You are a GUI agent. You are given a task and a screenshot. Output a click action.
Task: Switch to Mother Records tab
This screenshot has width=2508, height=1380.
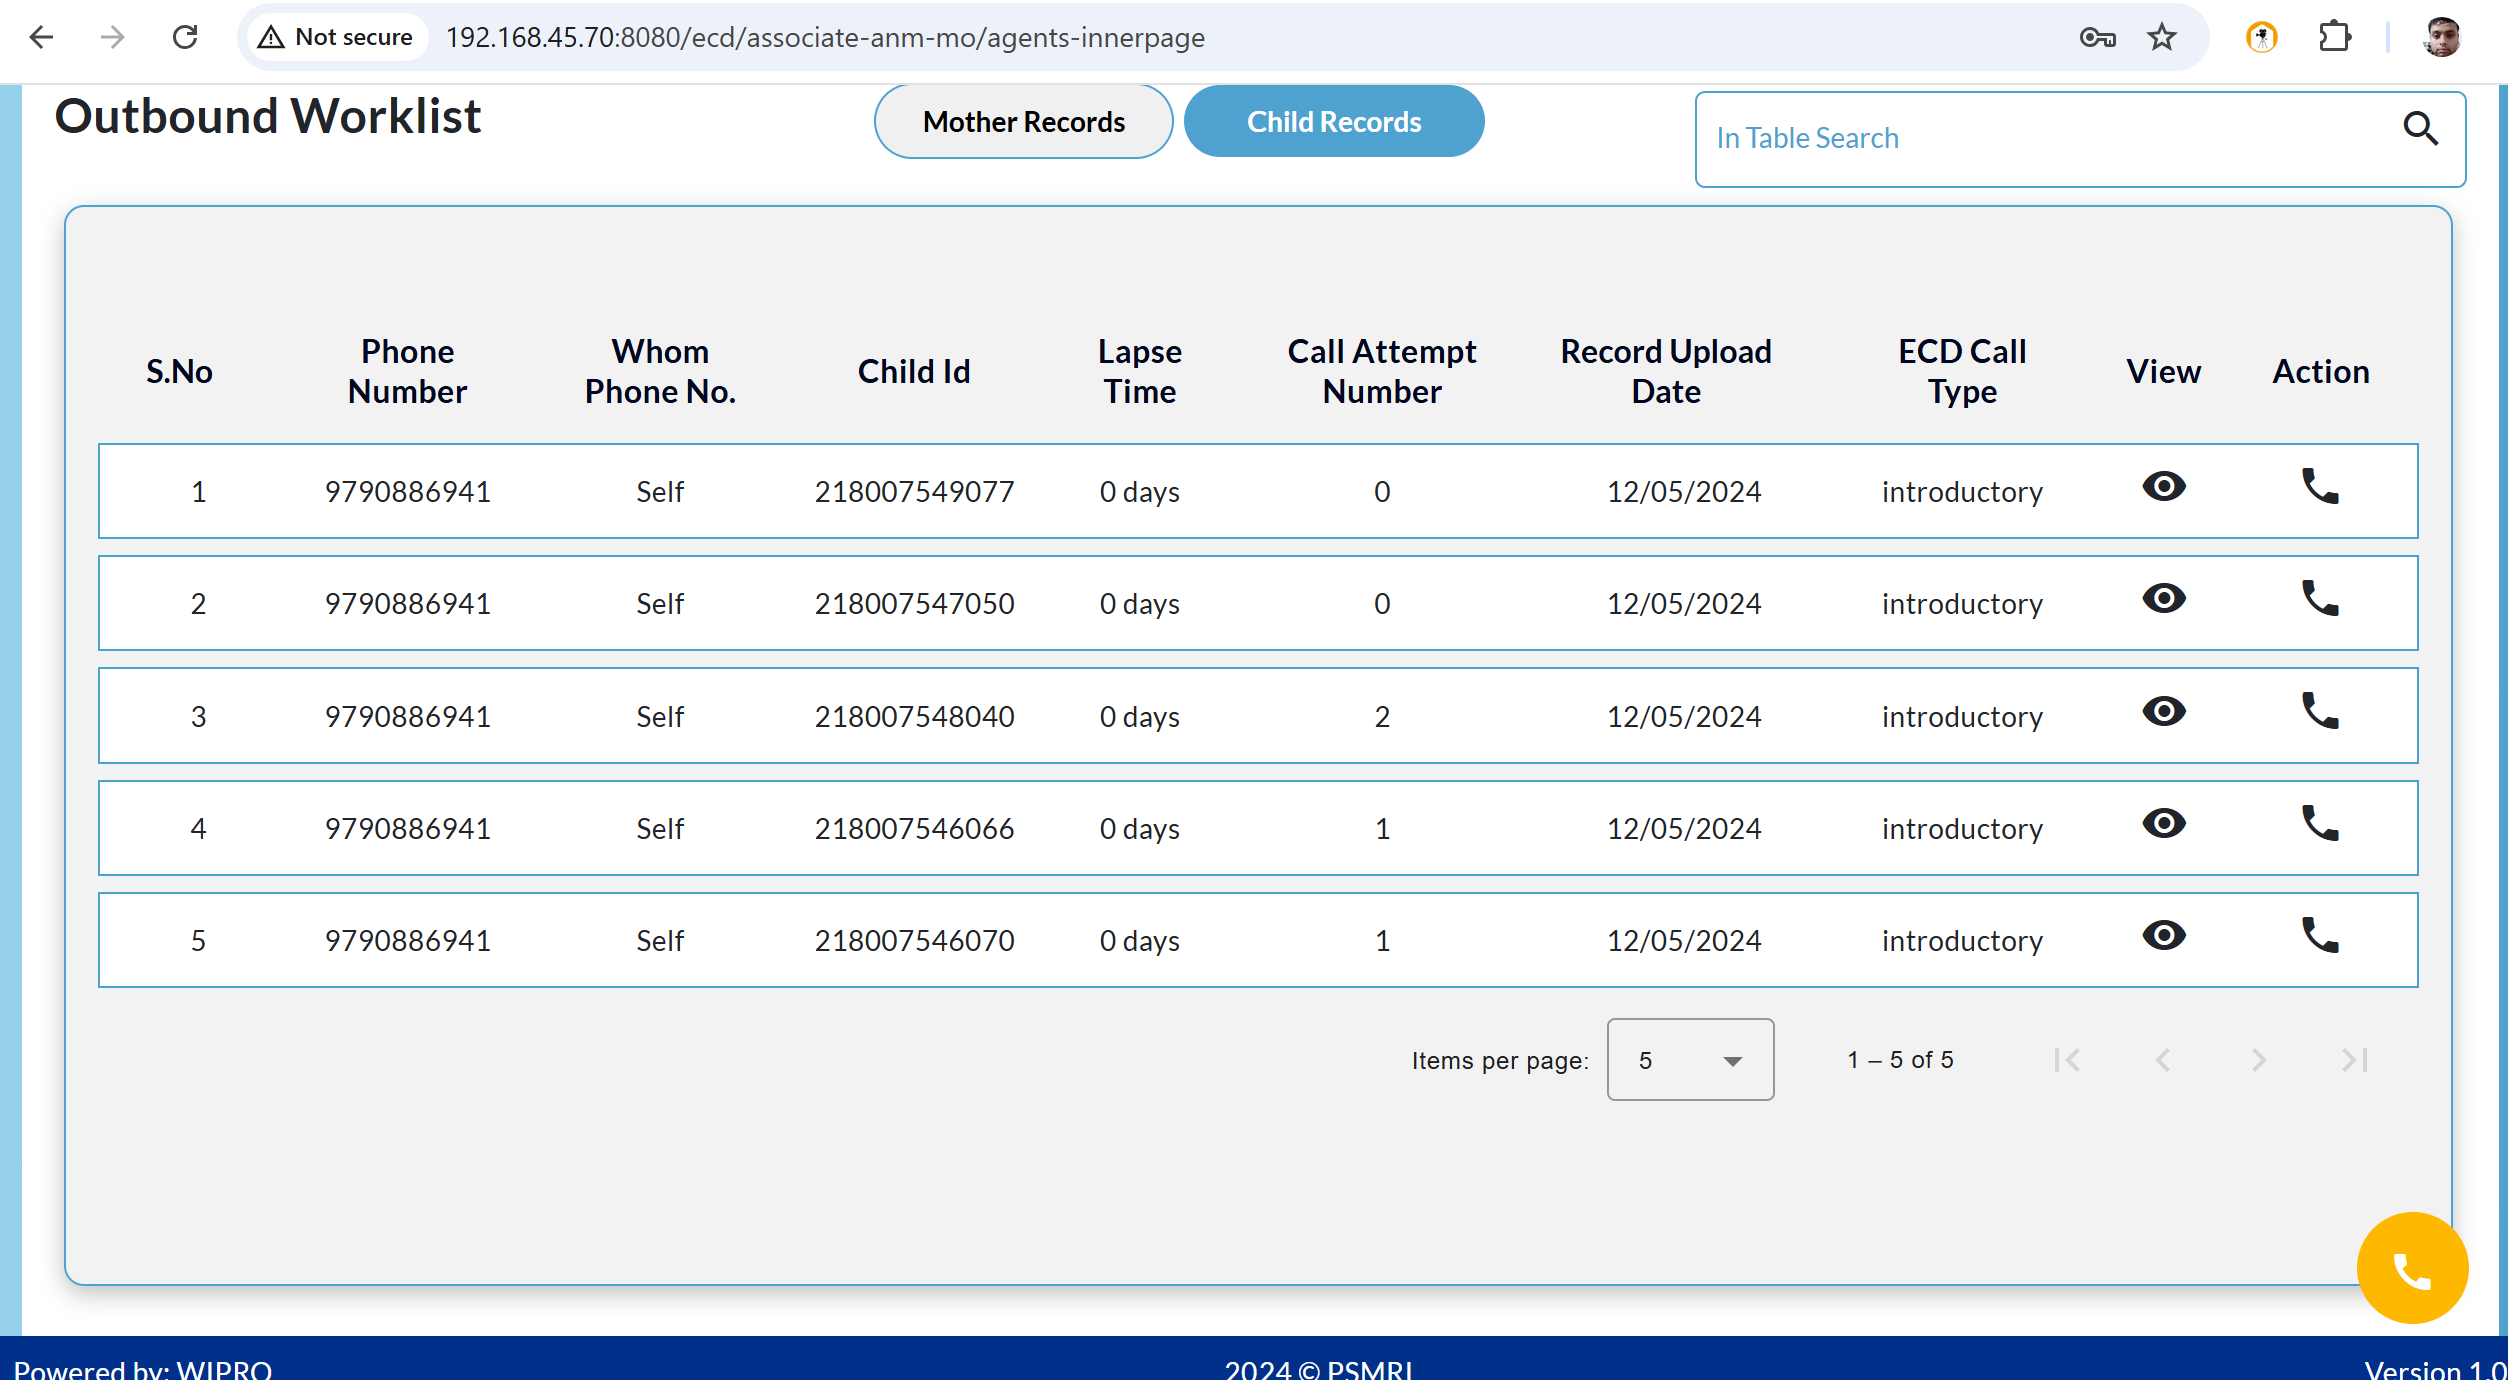(1023, 122)
